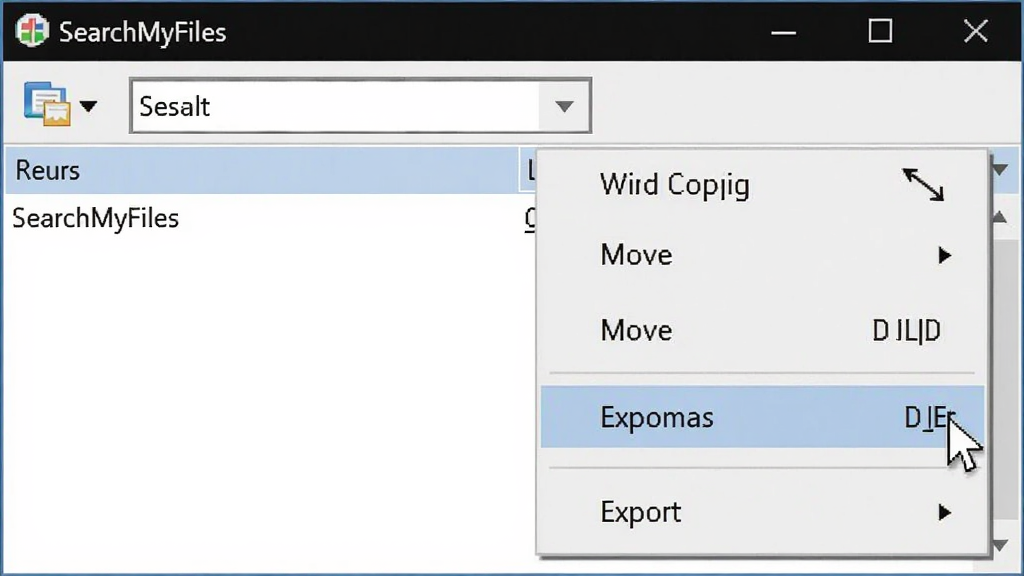Close the SearchMyFiles window
This screenshot has height=576, width=1024.
(x=976, y=31)
